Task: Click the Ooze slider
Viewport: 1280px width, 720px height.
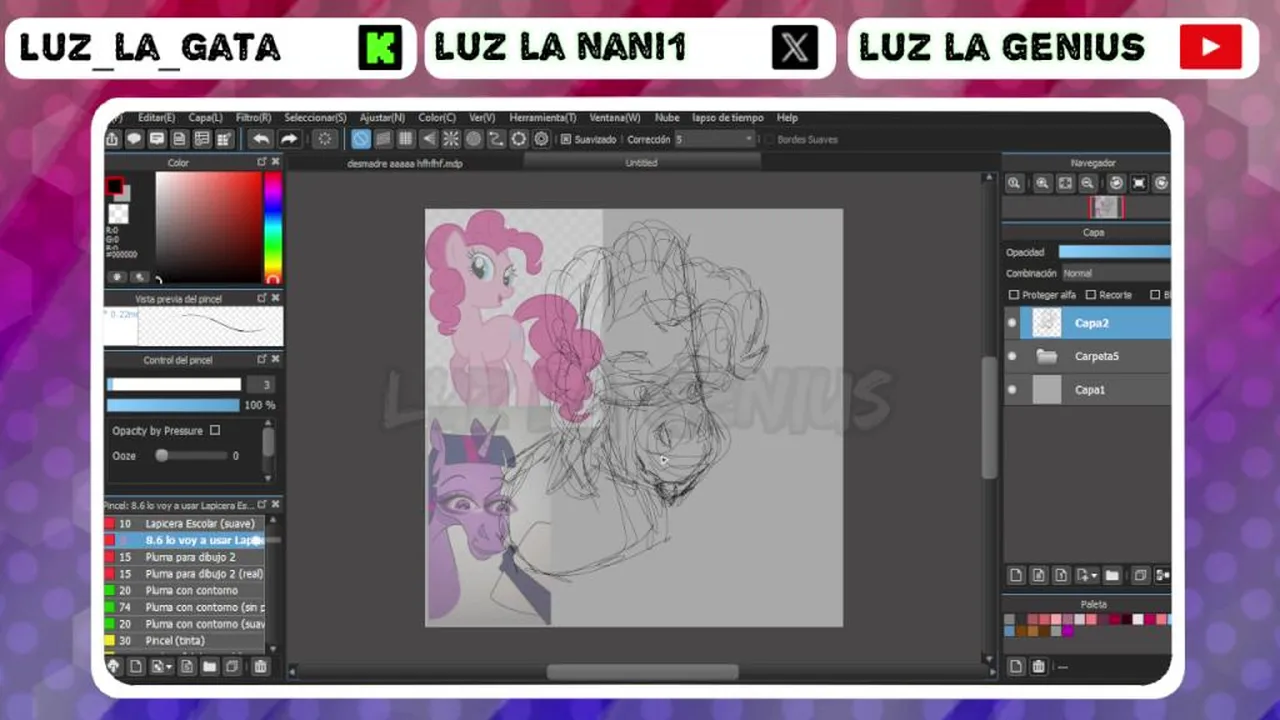Action: 190,455
